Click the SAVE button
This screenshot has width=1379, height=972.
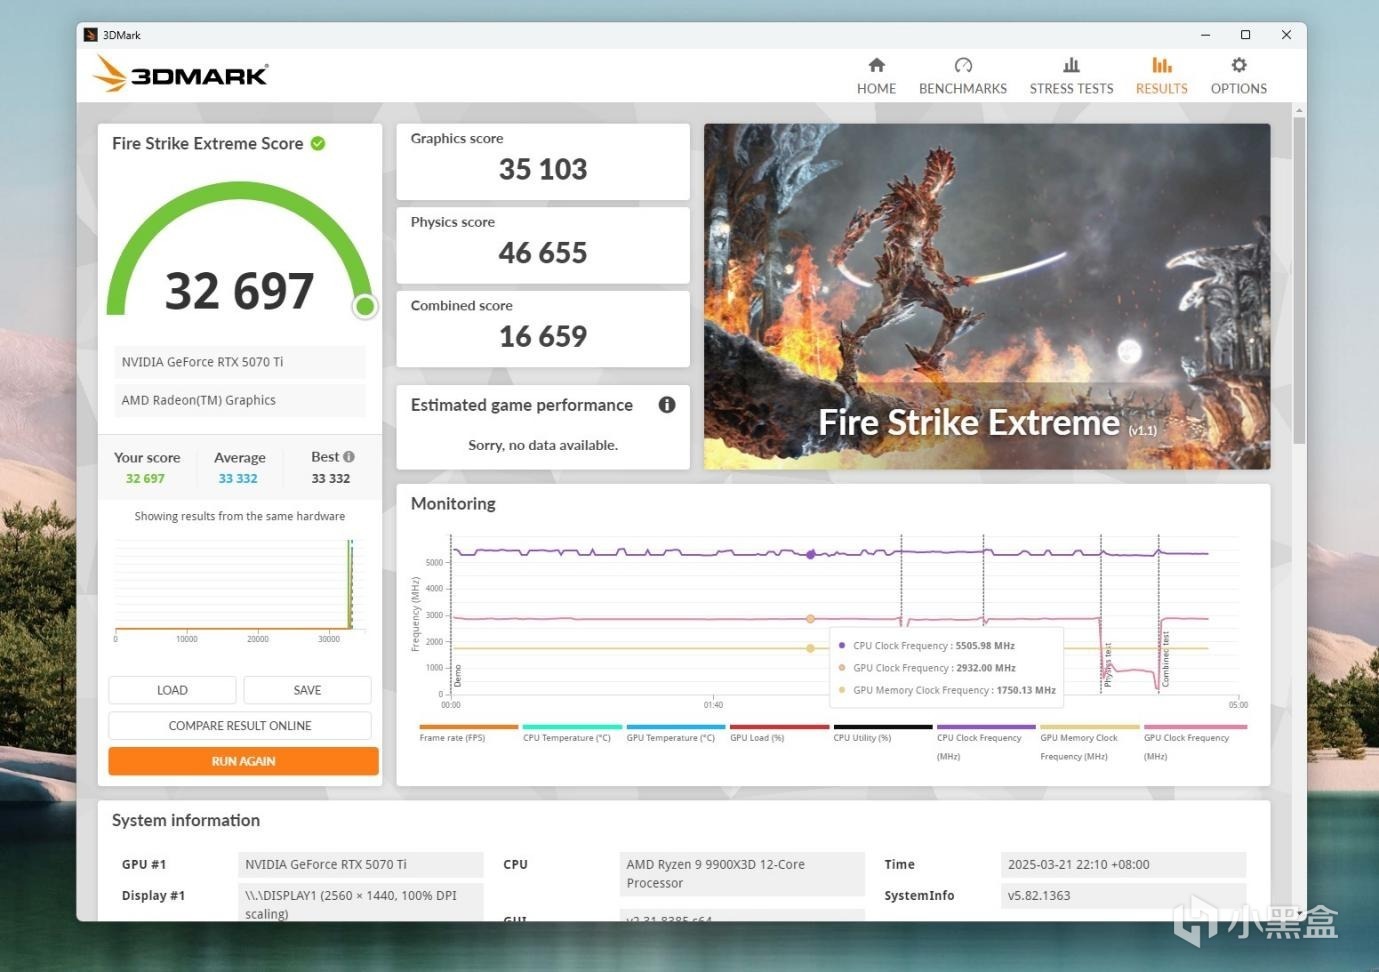tap(307, 690)
